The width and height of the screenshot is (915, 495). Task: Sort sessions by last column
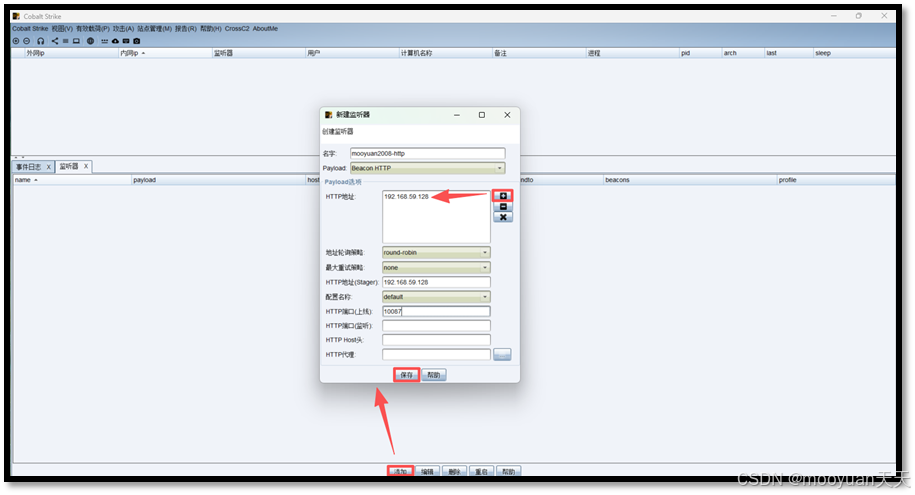tap(788, 53)
